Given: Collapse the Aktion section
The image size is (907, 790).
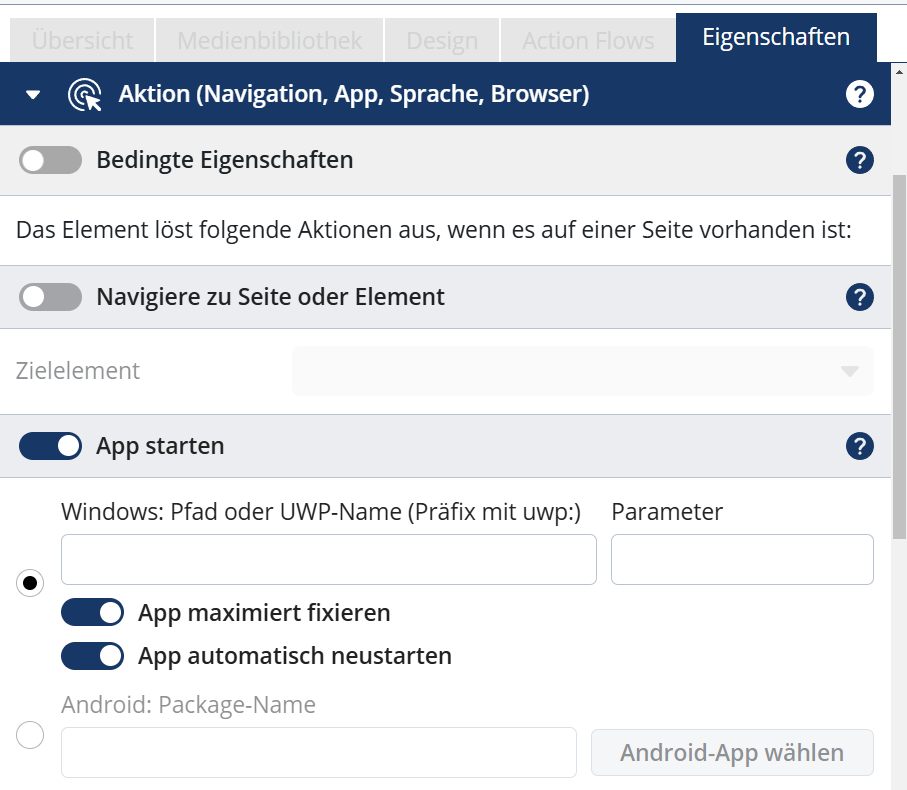Looking at the screenshot, I should point(31,93).
